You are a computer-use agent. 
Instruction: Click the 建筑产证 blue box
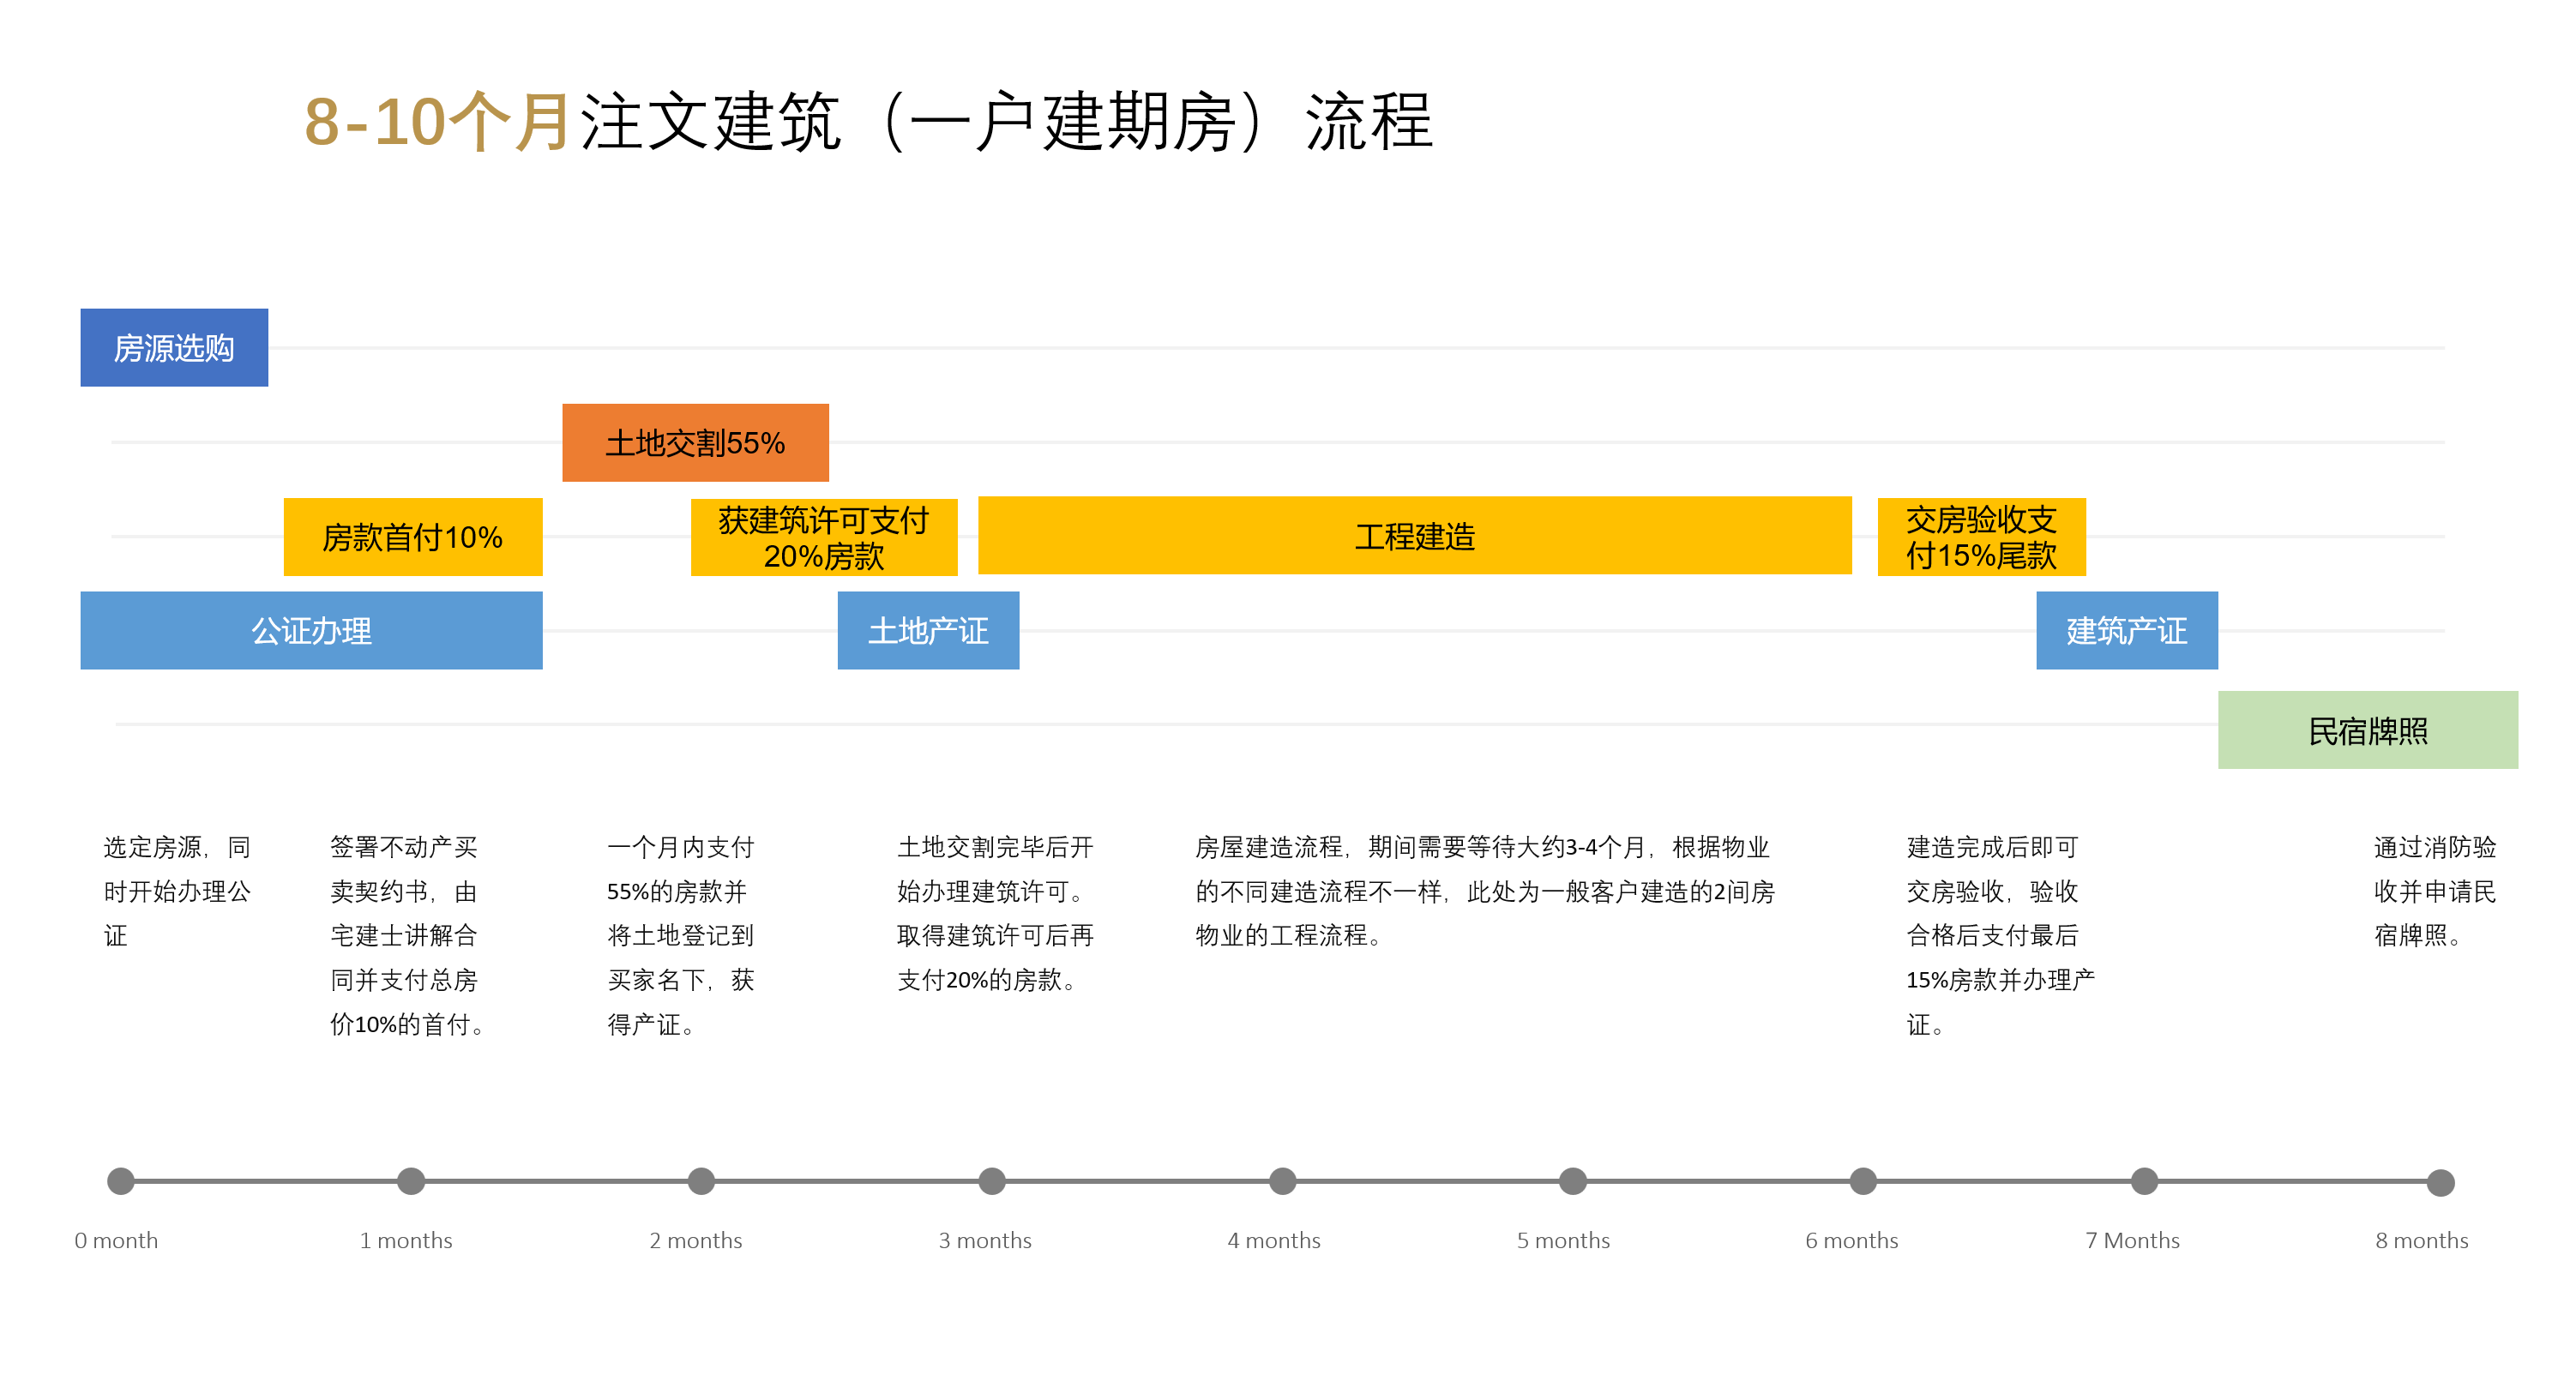(x=2126, y=630)
